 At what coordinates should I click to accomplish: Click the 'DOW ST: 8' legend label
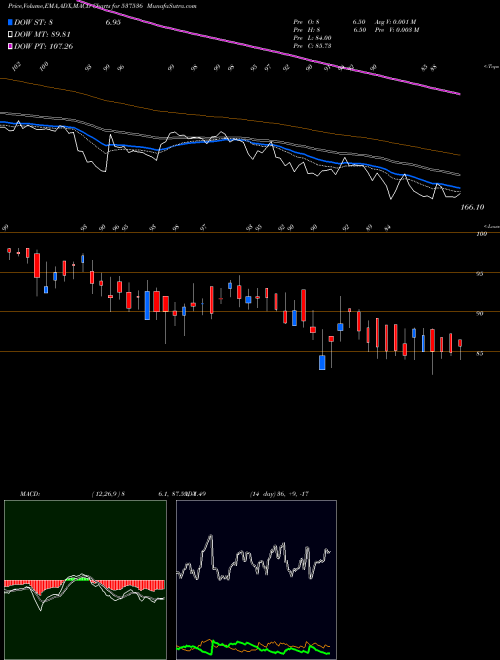(34, 22)
